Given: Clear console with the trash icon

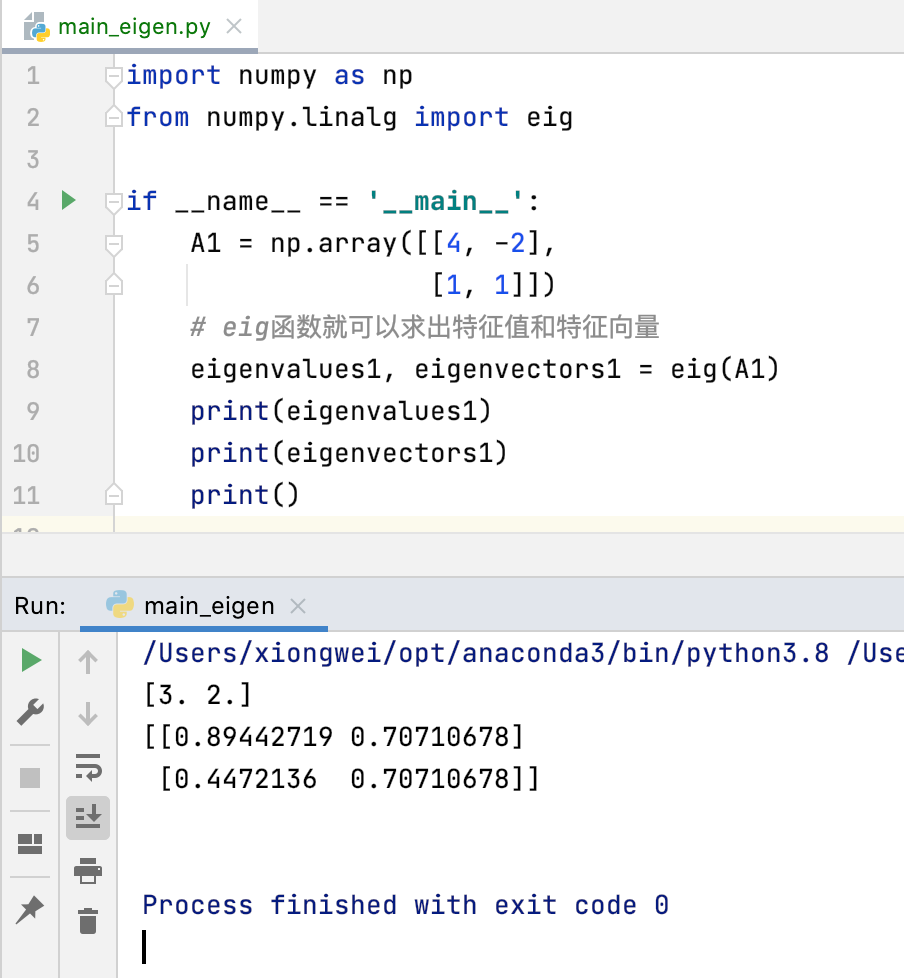Looking at the screenshot, I should pos(88,921).
